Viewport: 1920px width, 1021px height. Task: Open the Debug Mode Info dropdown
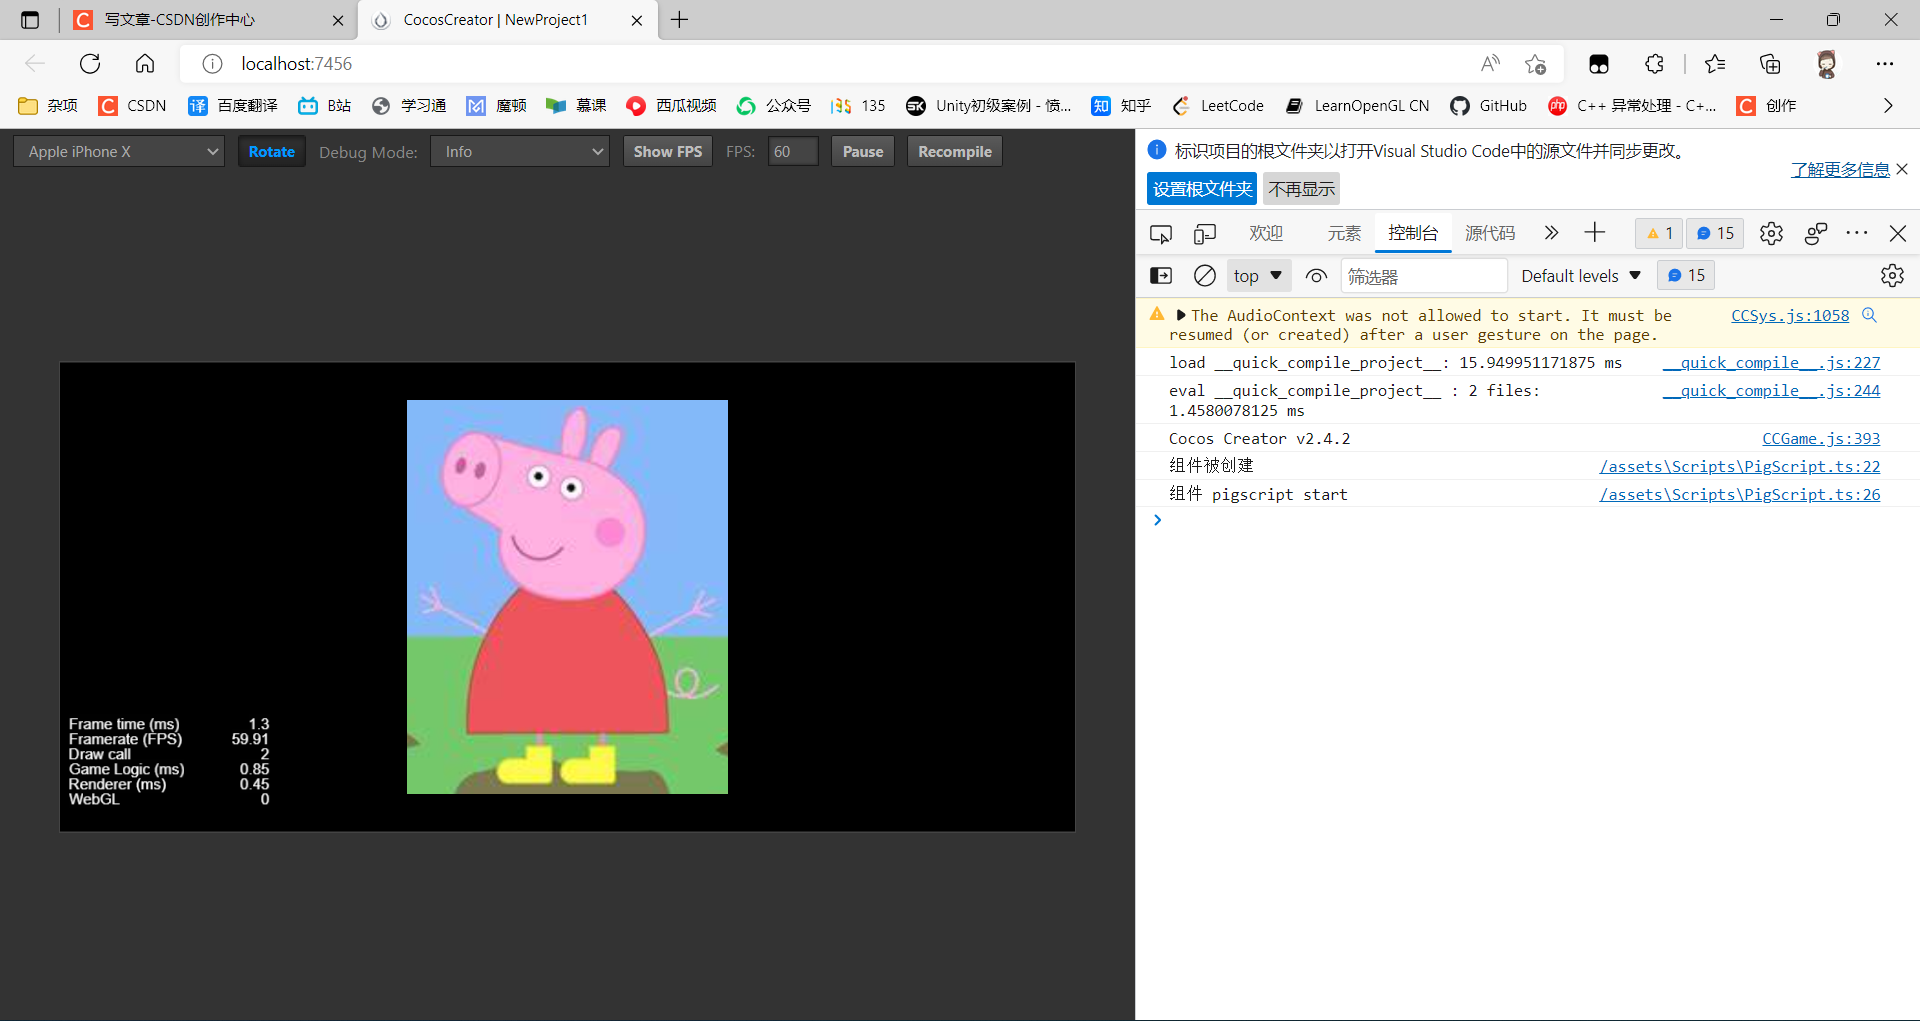pyautogui.click(x=520, y=152)
